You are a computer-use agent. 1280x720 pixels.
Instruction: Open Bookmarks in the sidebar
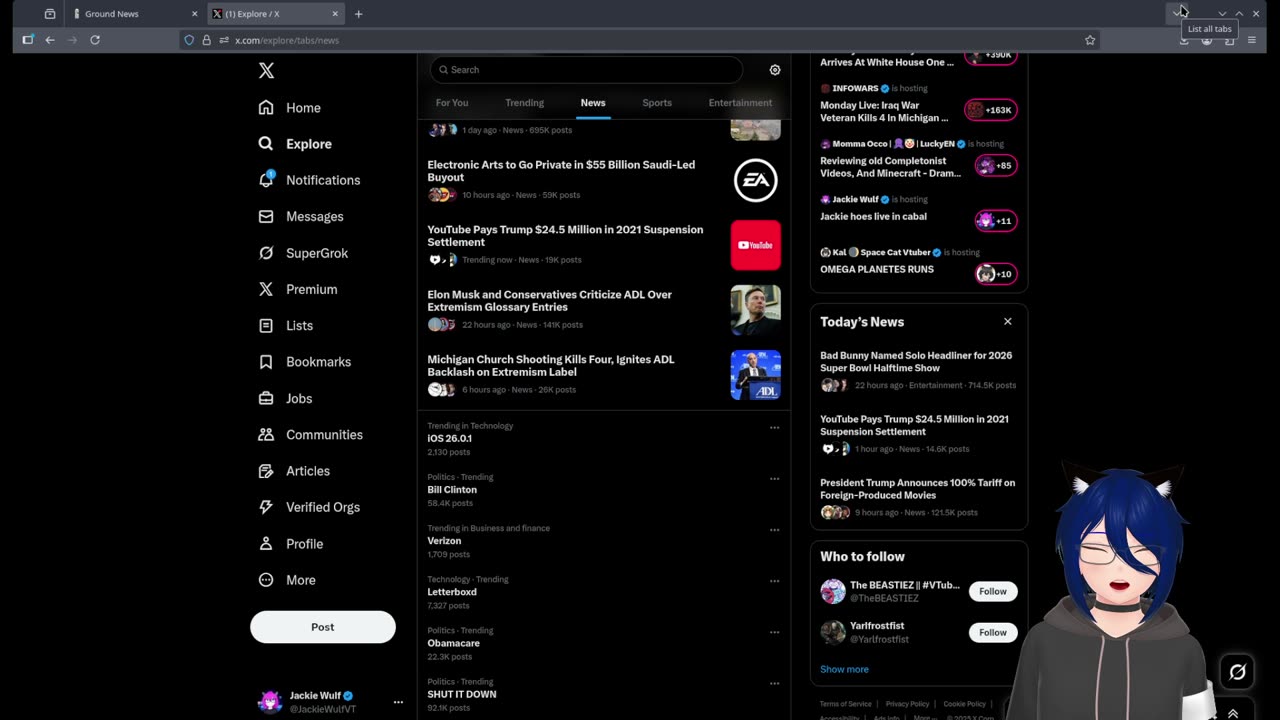304,362
